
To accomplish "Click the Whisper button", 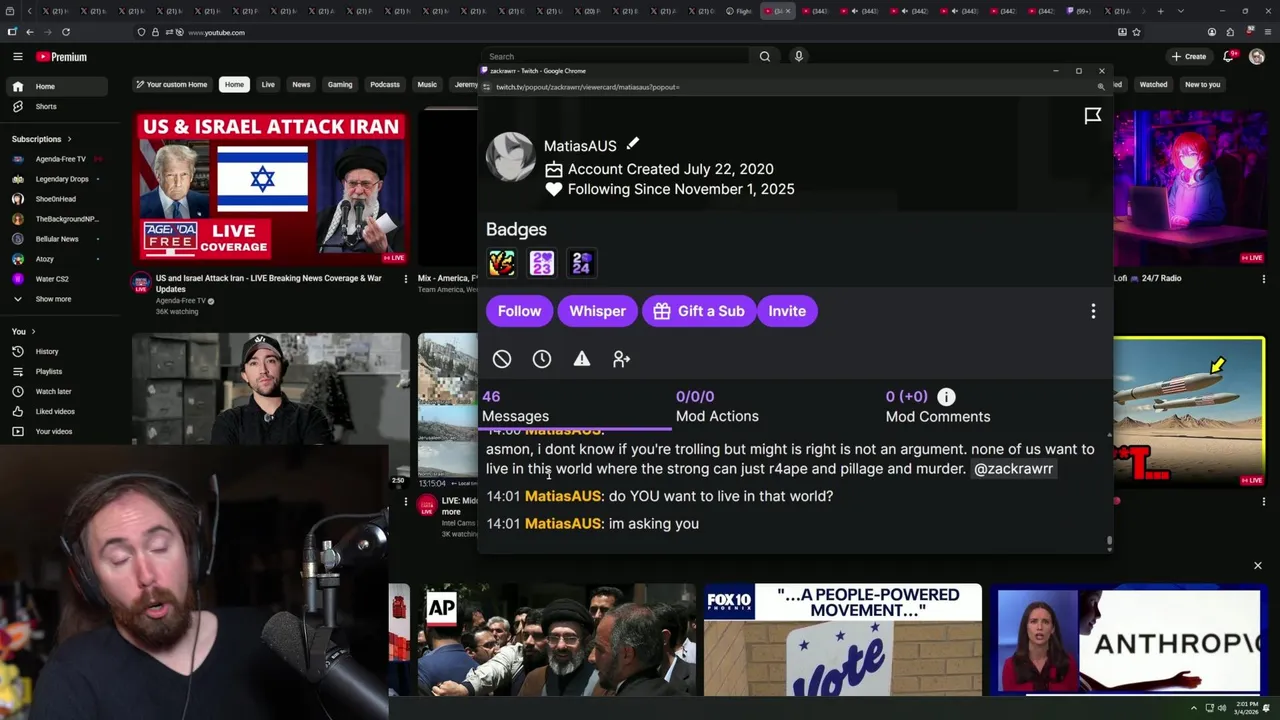I will click(x=597, y=311).
